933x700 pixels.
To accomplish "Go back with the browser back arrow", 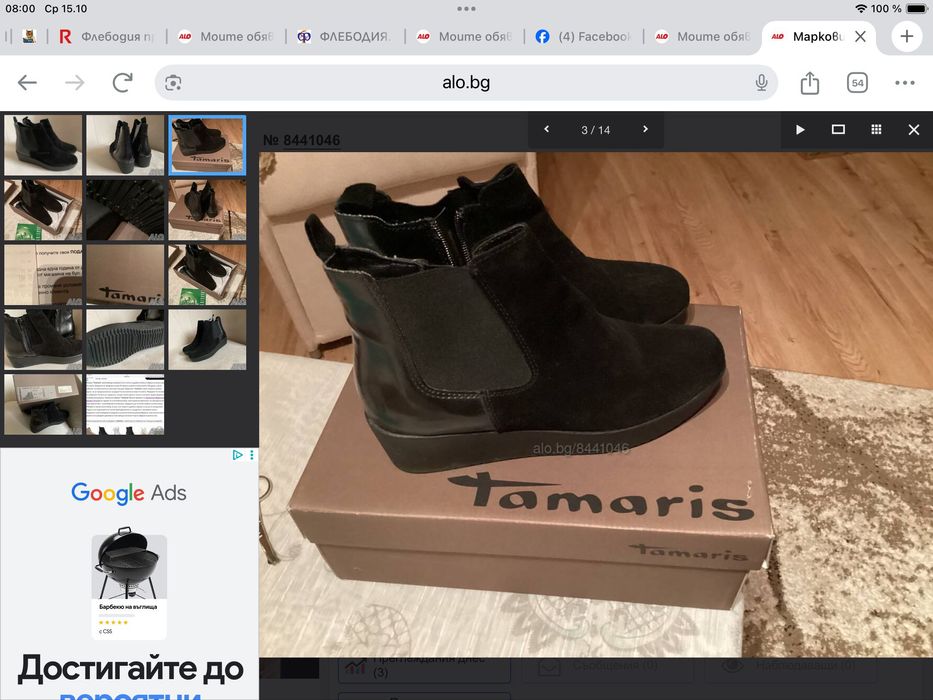I will [27, 83].
